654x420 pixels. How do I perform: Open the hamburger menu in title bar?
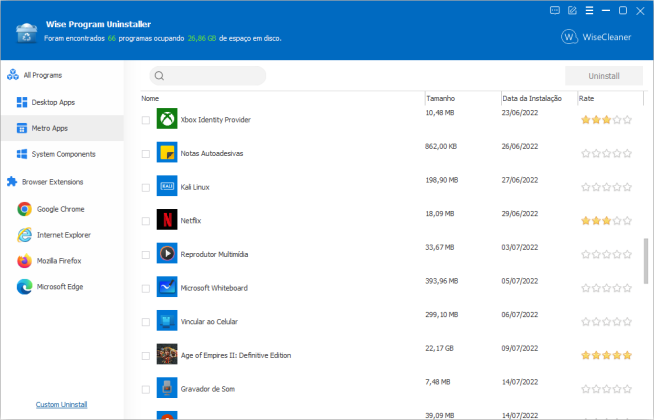[589, 10]
